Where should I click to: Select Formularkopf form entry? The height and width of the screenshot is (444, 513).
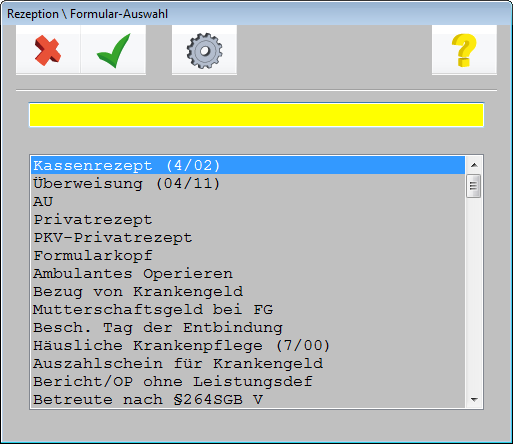(248, 256)
